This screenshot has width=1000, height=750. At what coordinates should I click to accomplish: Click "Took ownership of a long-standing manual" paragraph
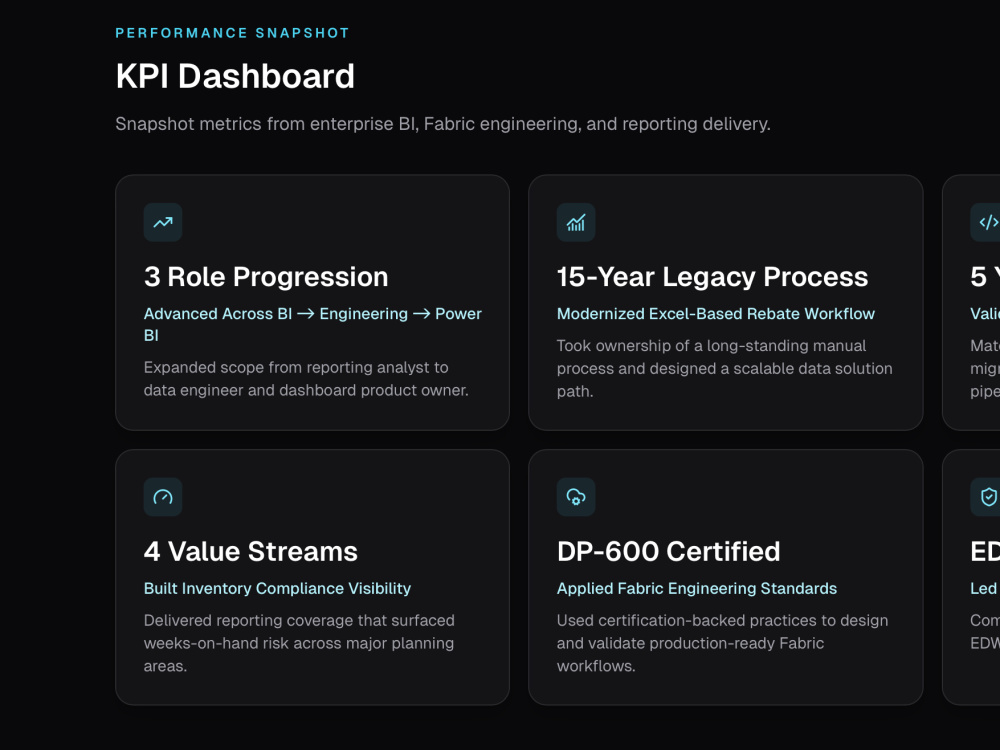724,369
